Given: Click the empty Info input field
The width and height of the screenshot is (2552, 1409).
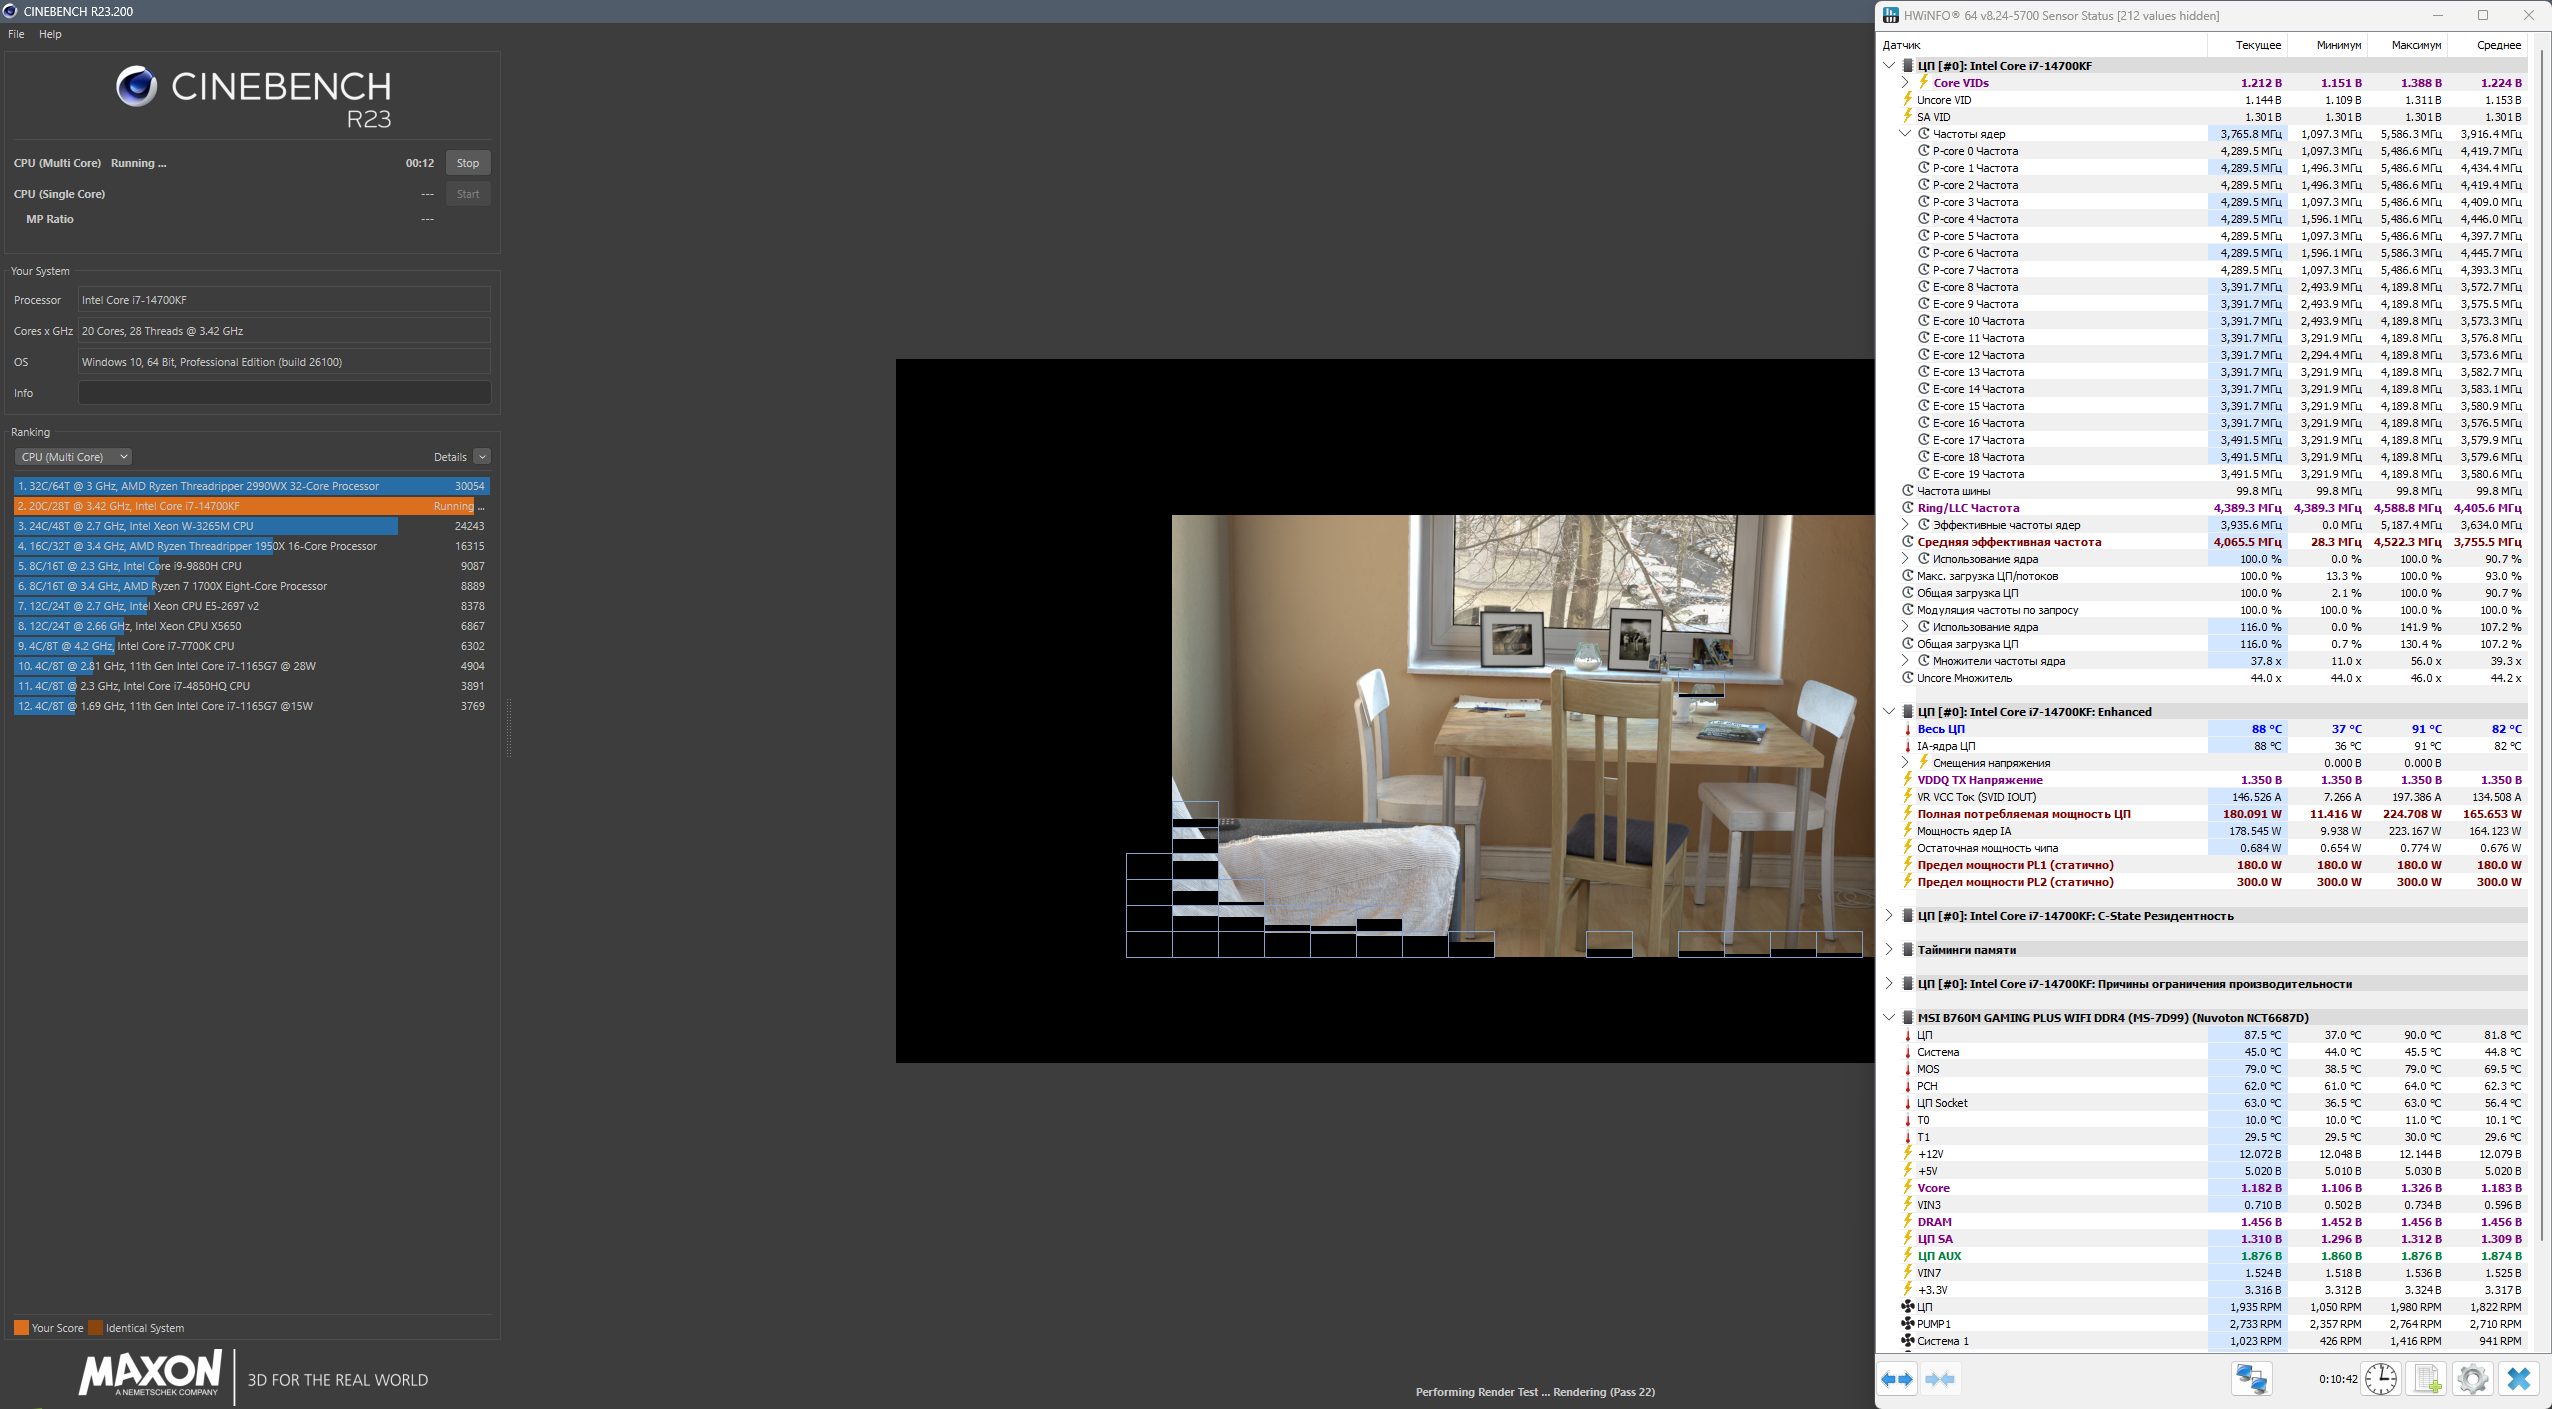Looking at the screenshot, I should (x=284, y=393).
